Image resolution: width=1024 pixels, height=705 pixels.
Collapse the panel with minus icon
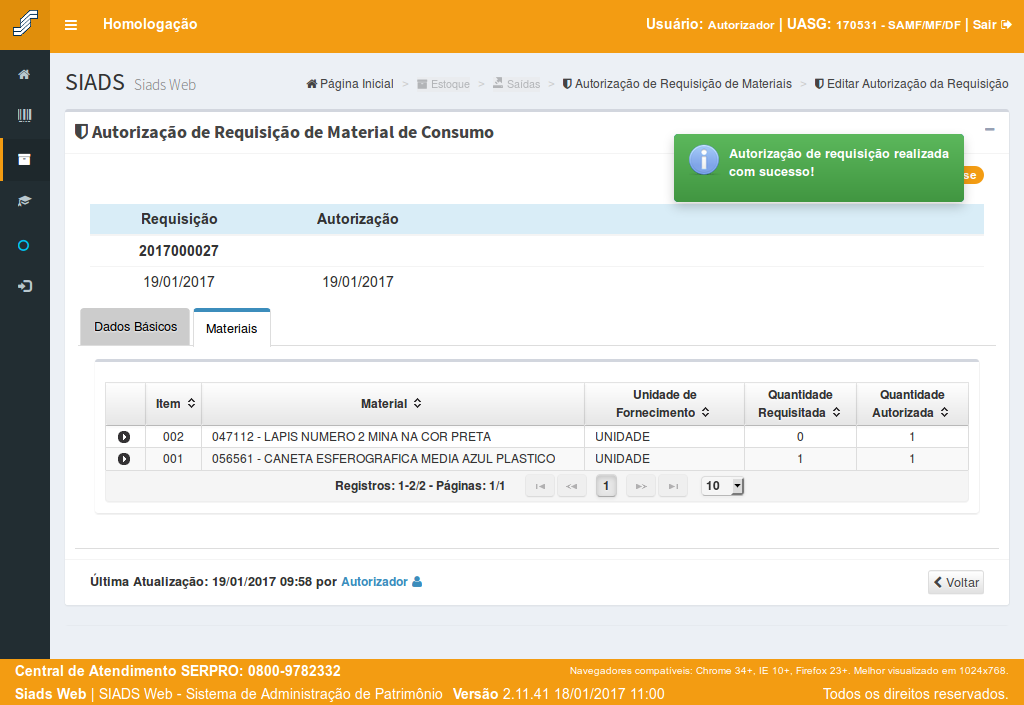pos(989,129)
